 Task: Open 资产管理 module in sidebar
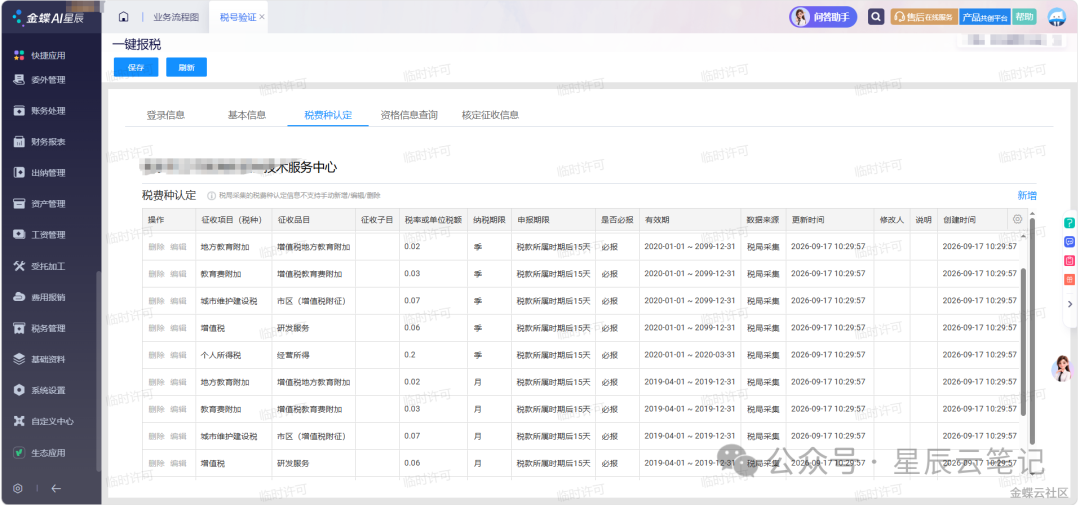click(x=40, y=204)
